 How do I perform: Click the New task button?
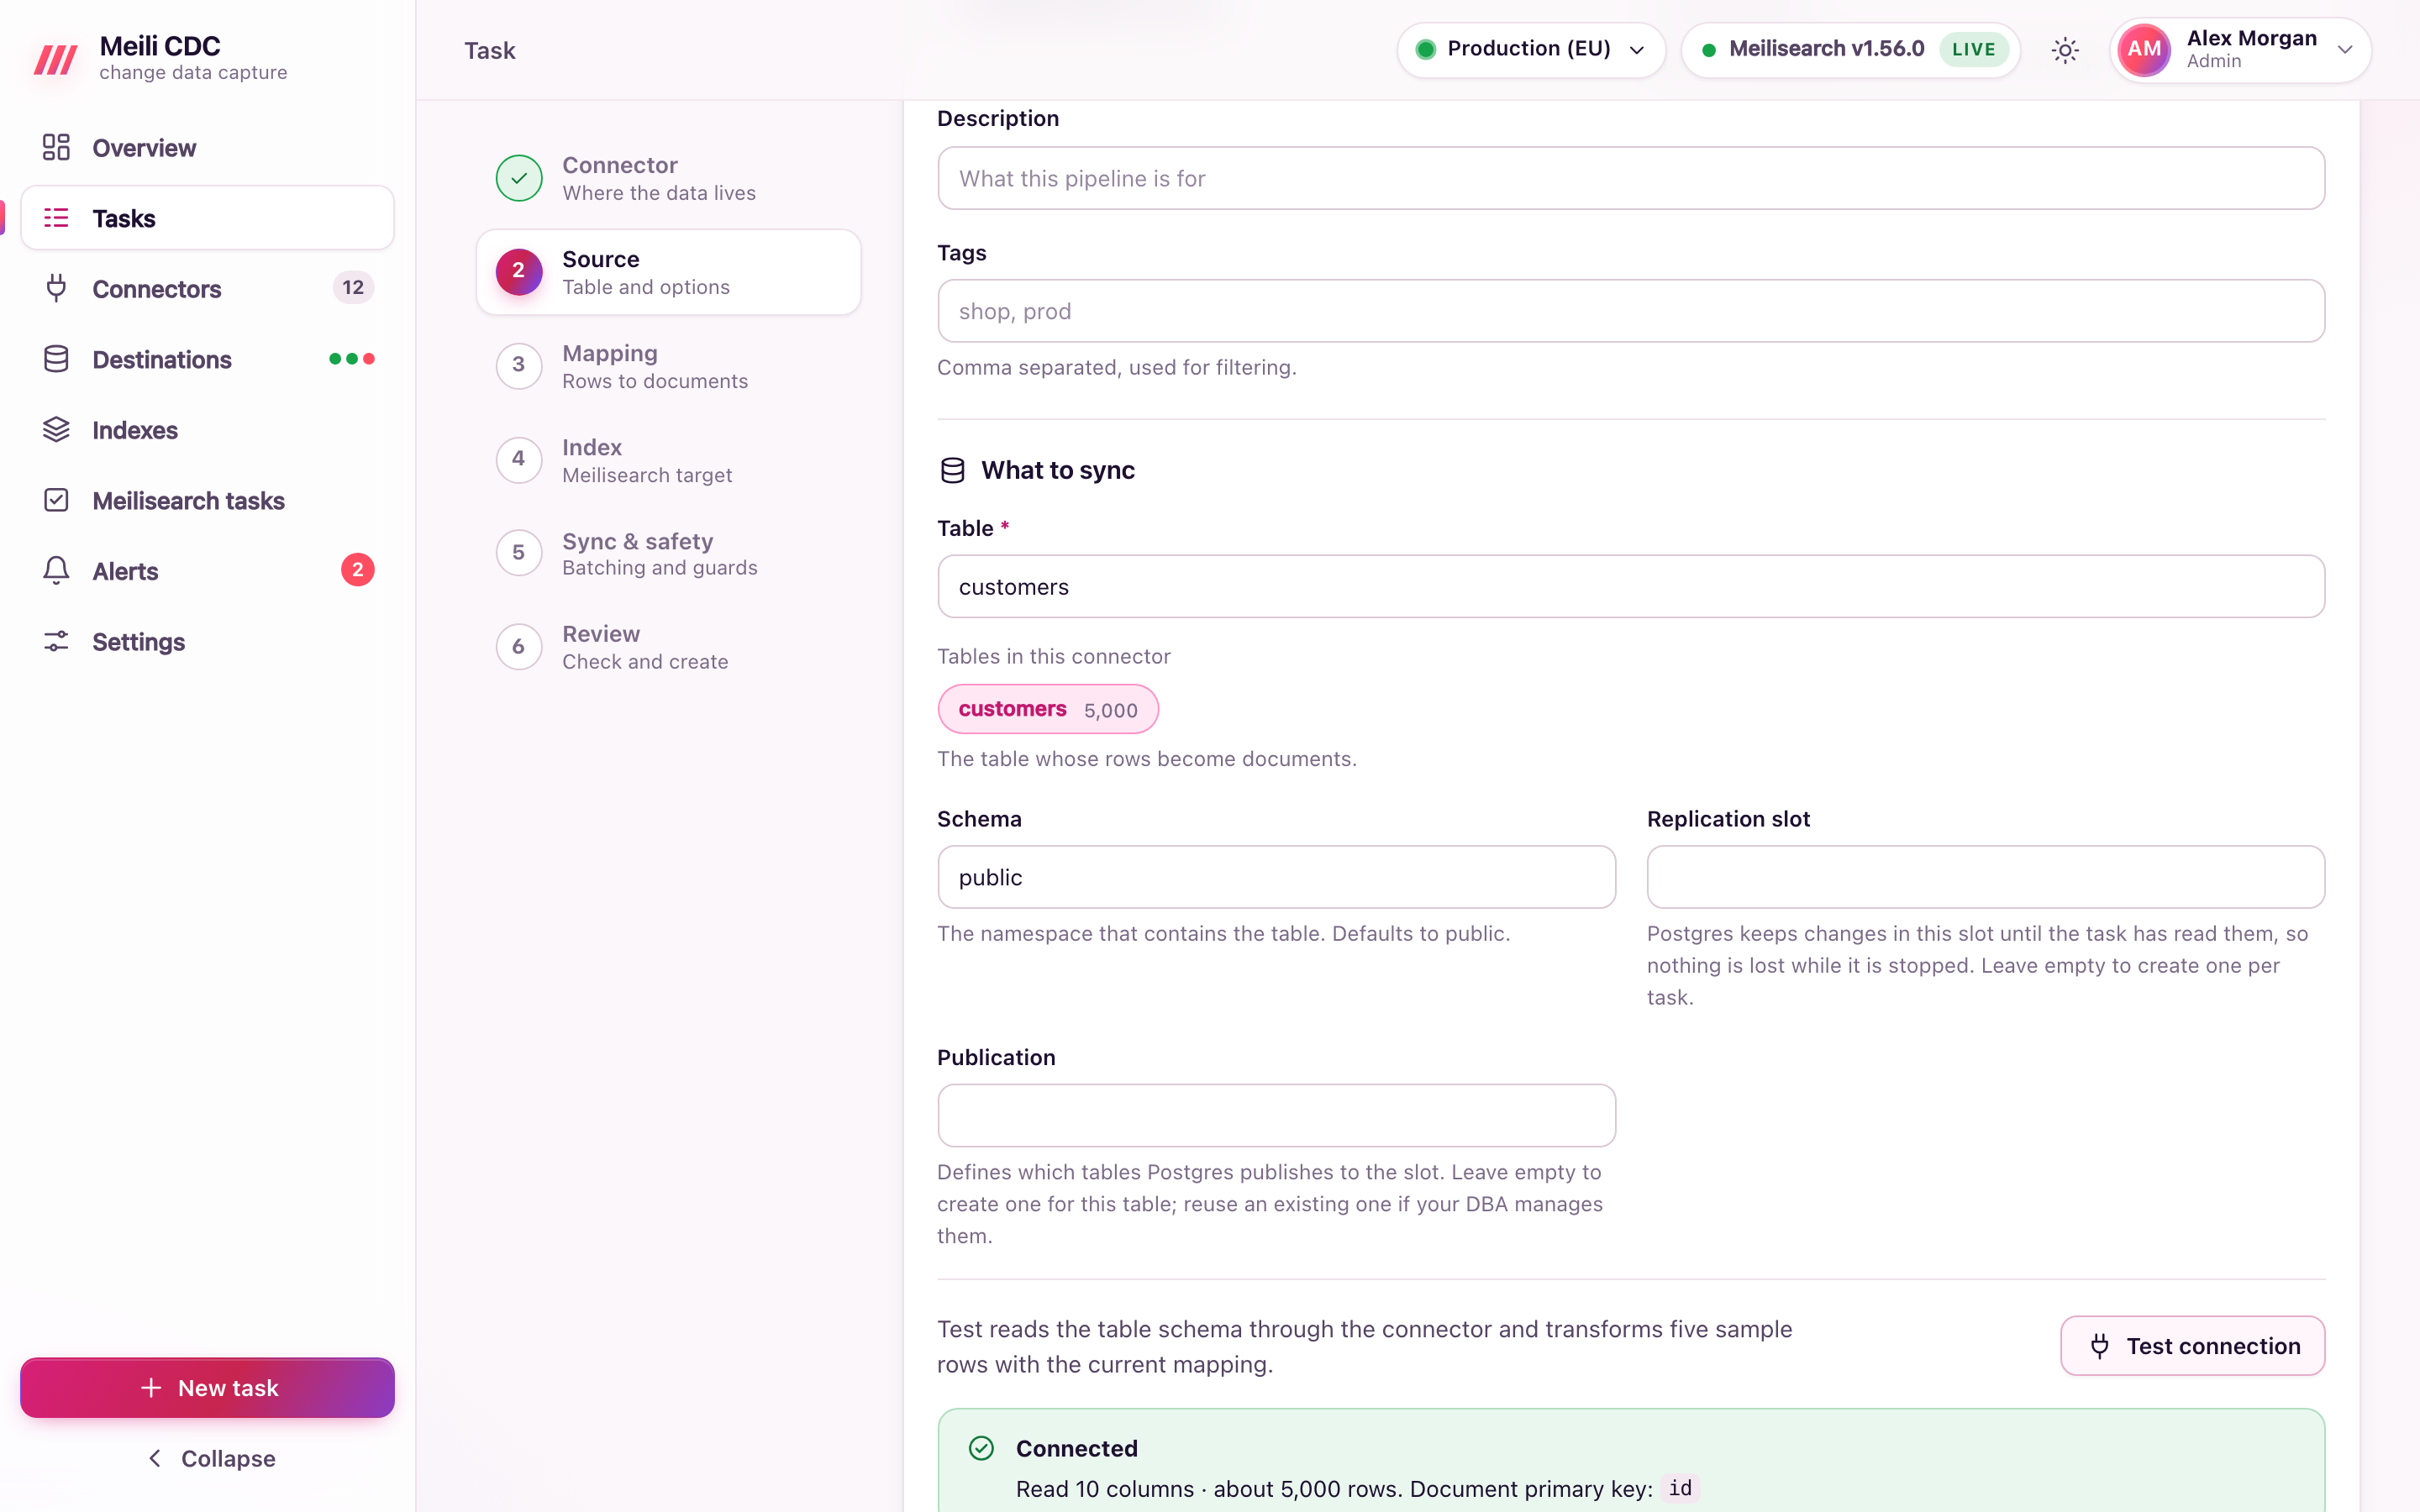tap(208, 1388)
